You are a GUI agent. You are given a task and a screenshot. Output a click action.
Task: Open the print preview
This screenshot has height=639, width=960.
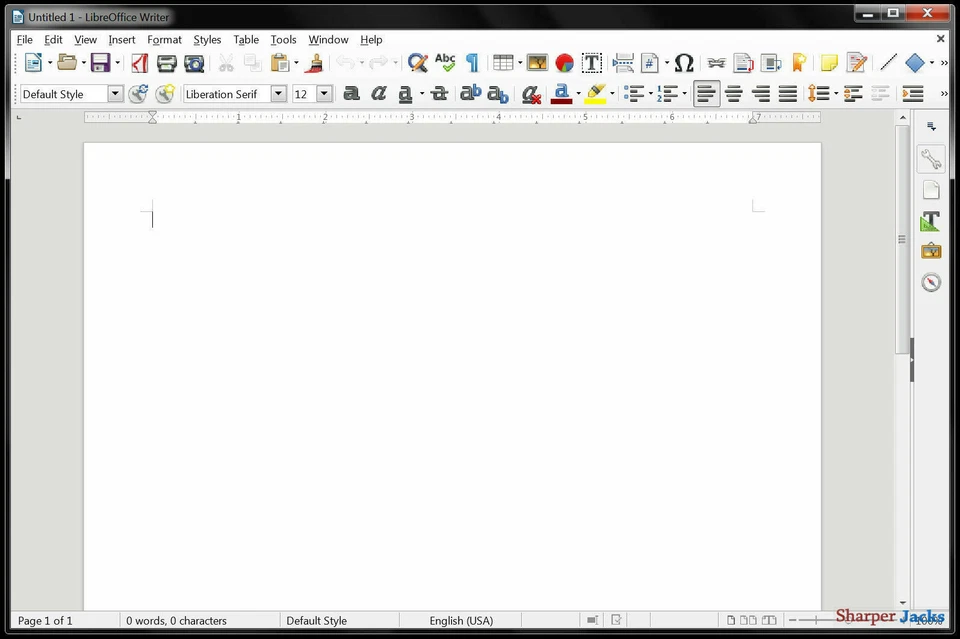(x=194, y=62)
